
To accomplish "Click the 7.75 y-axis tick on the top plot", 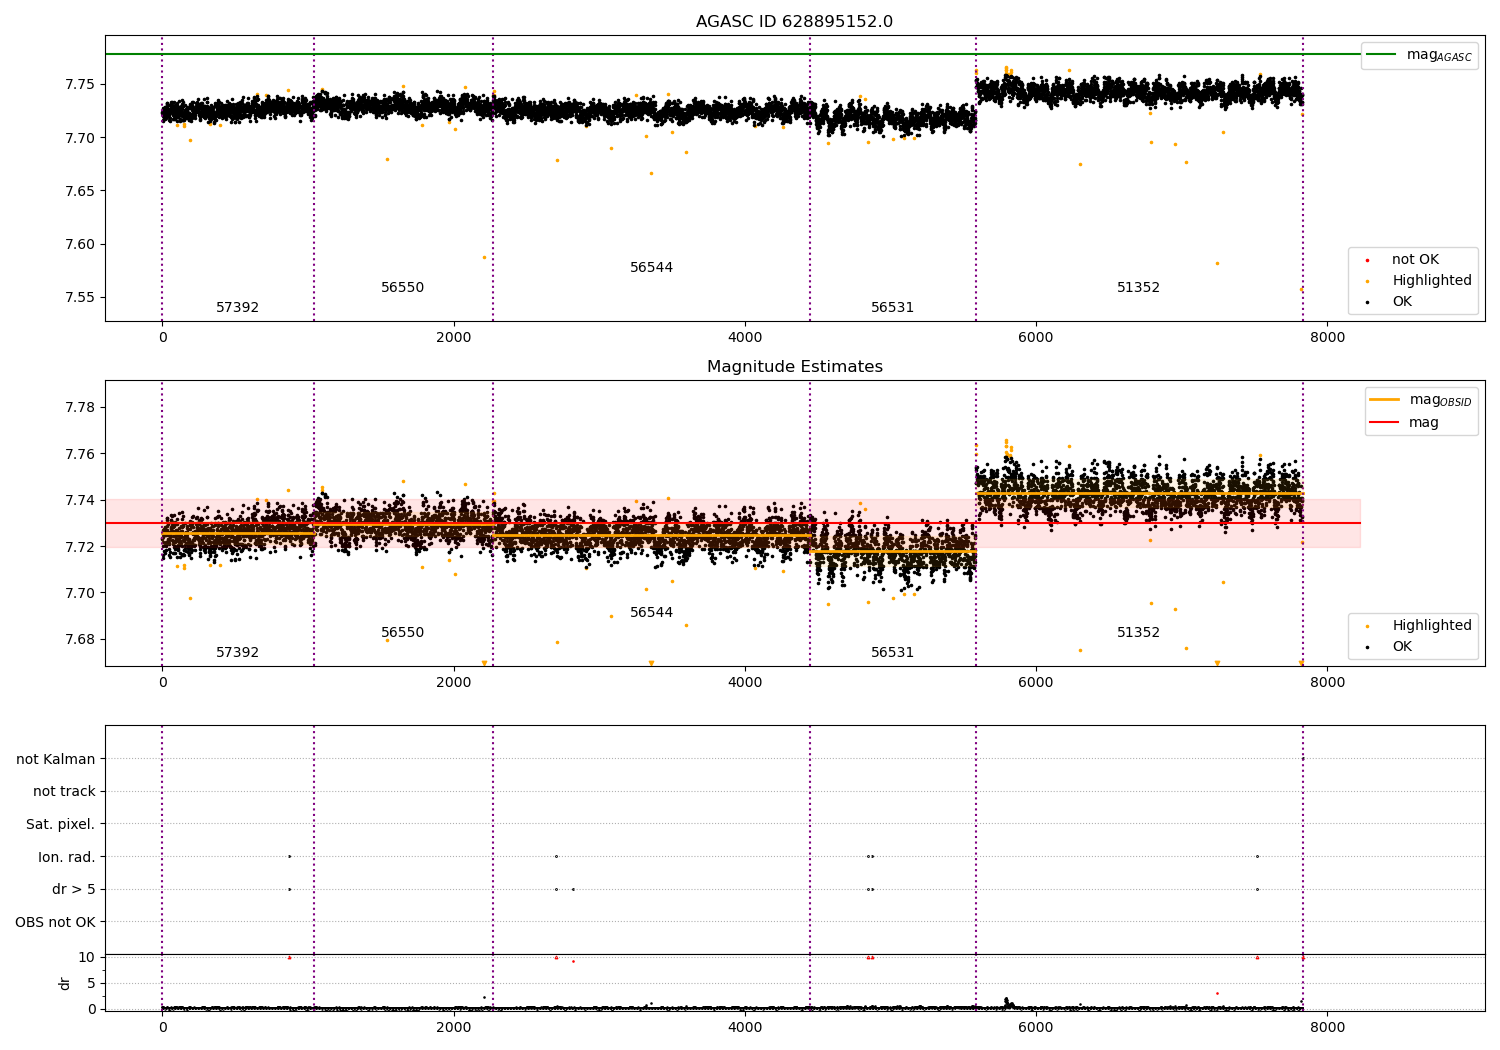I will point(80,85).
